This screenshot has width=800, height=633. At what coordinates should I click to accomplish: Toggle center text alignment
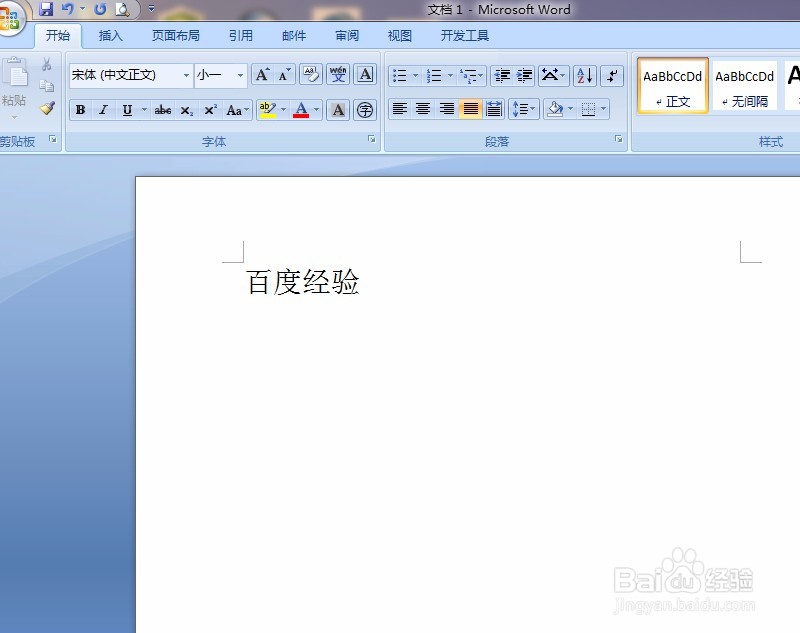coord(423,108)
